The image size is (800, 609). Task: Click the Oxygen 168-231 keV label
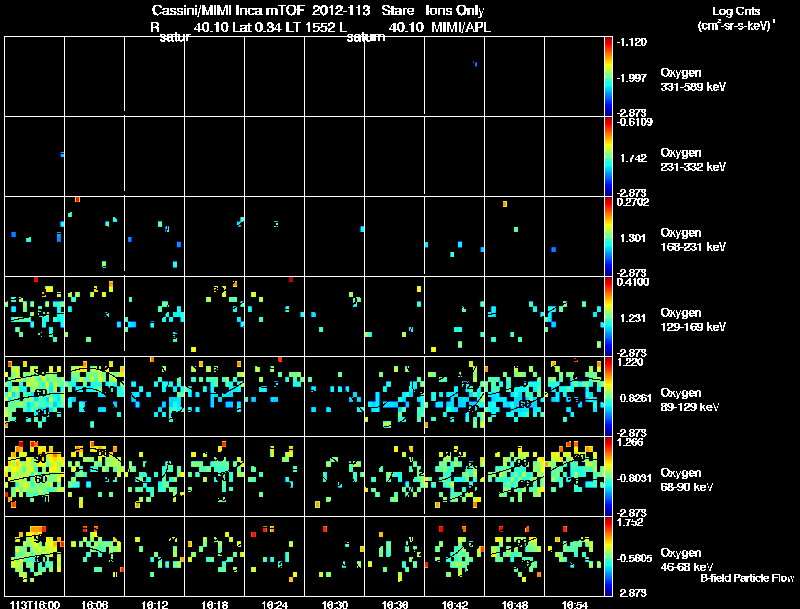pyautogui.click(x=693, y=240)
